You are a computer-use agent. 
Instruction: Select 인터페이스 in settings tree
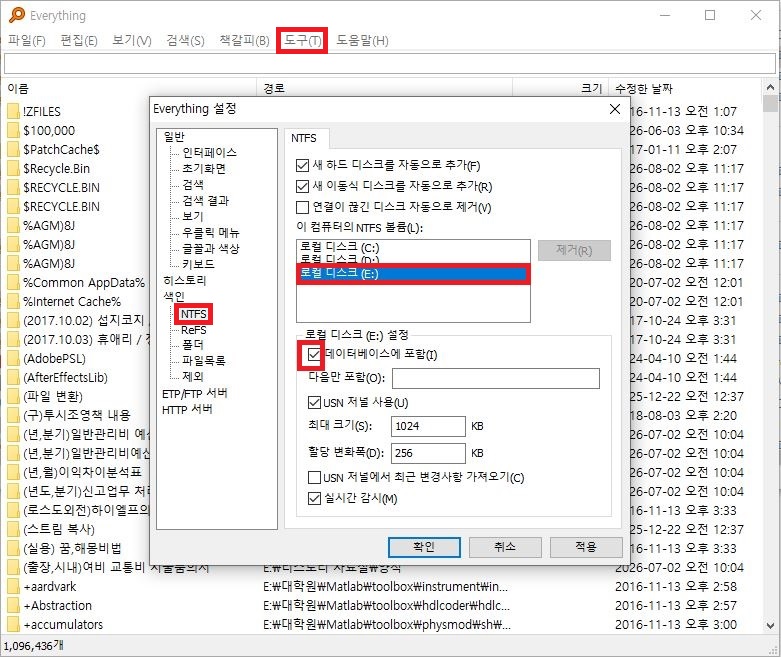209,152
